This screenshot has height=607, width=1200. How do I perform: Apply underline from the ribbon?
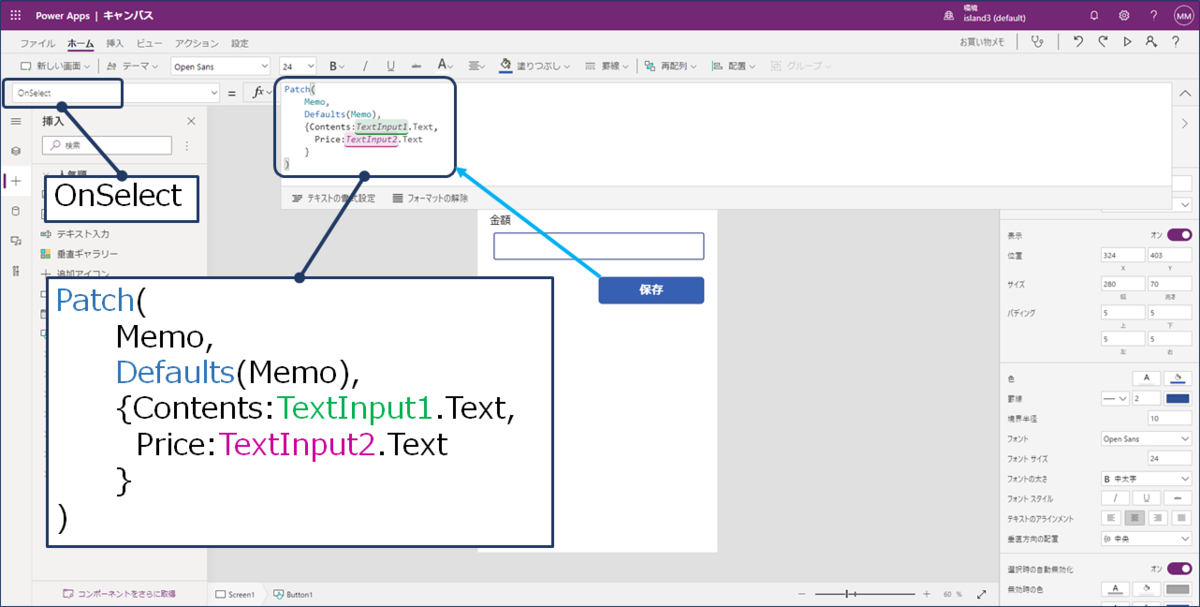click(391, 66)
